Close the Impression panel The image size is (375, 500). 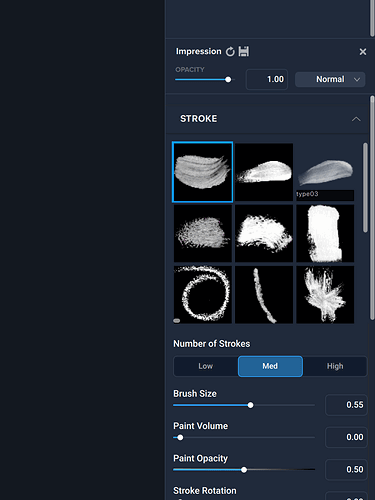click(x=363, y=52)
